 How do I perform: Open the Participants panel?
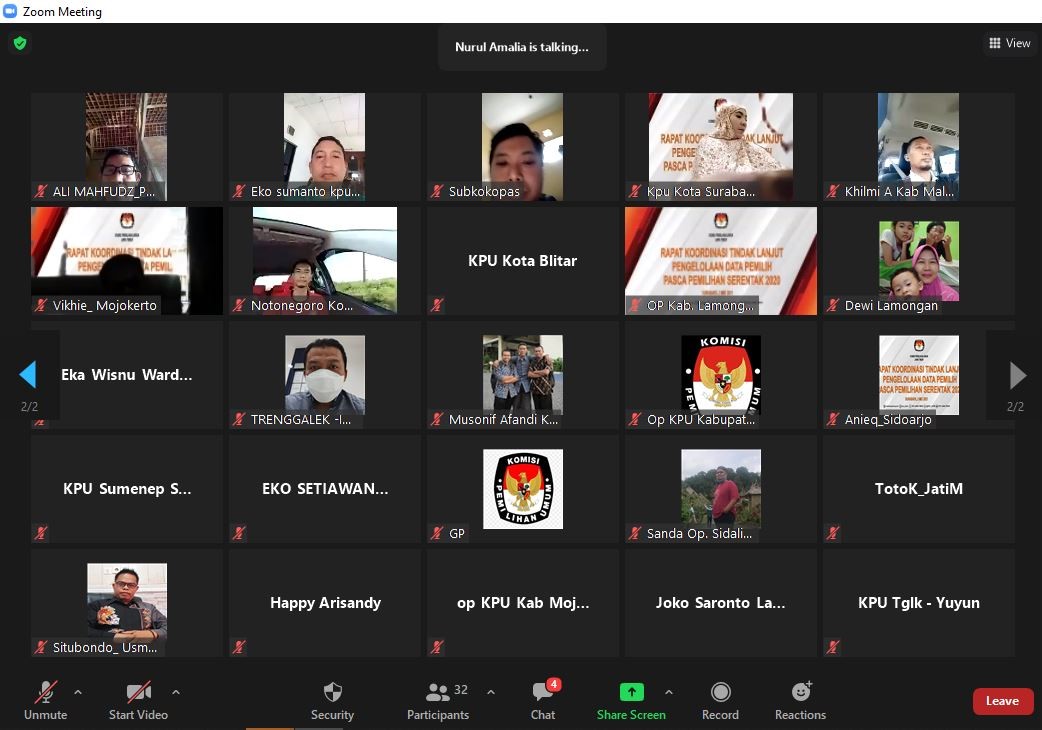pyautogui.click(x=438, y=692)
